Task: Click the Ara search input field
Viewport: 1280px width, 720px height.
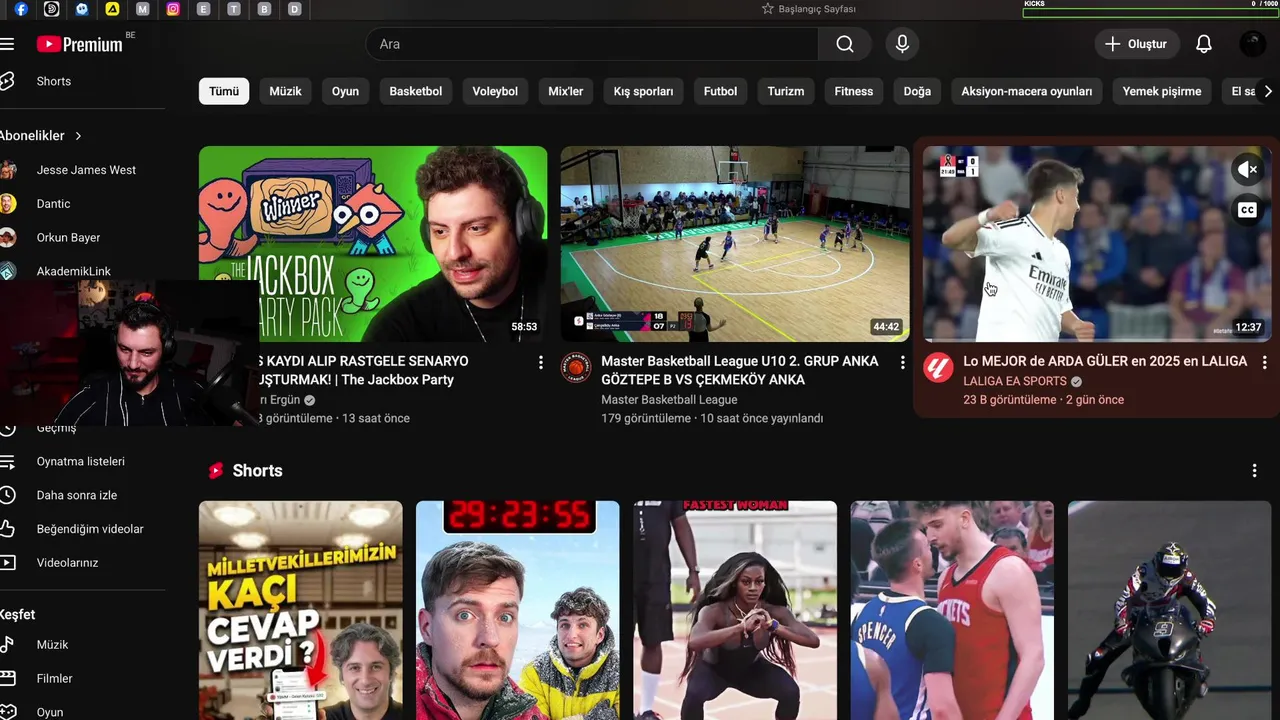Action: (x=593, y=44)
